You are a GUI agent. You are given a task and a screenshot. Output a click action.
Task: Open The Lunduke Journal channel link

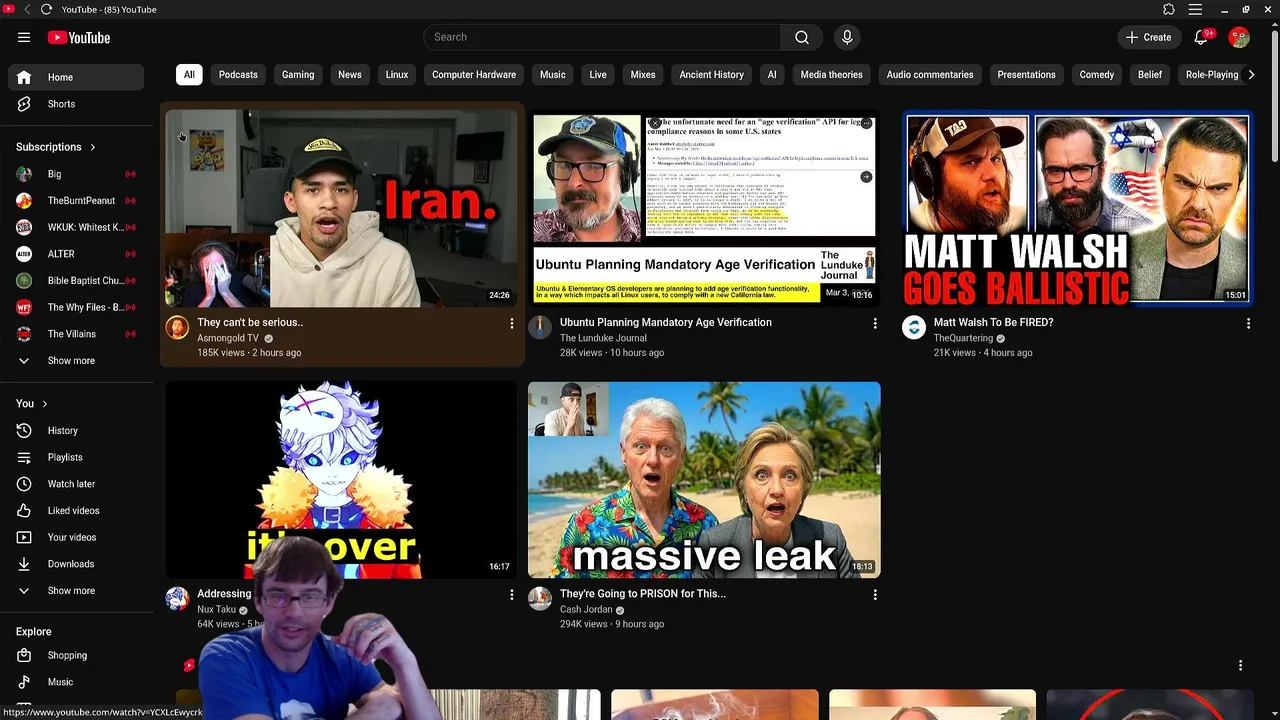click(x=603, y=338)
